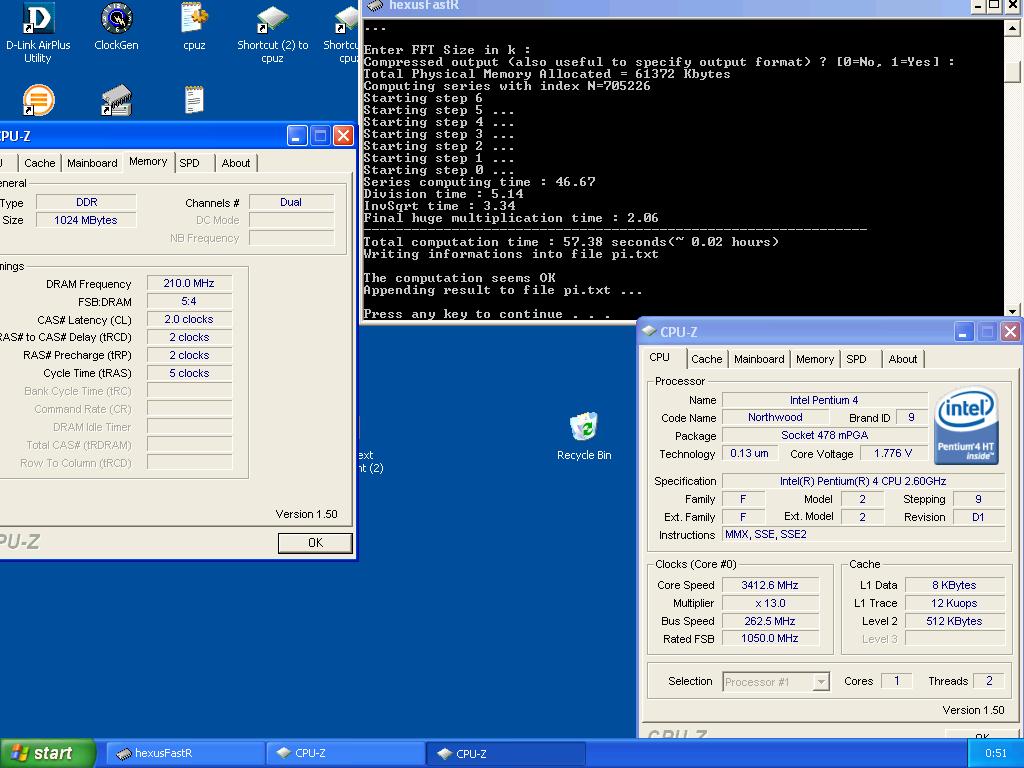Click Core Voltage value 1.776 V
The width and height of the screenshot is (1024, 768).
click(x=893, y=453)
